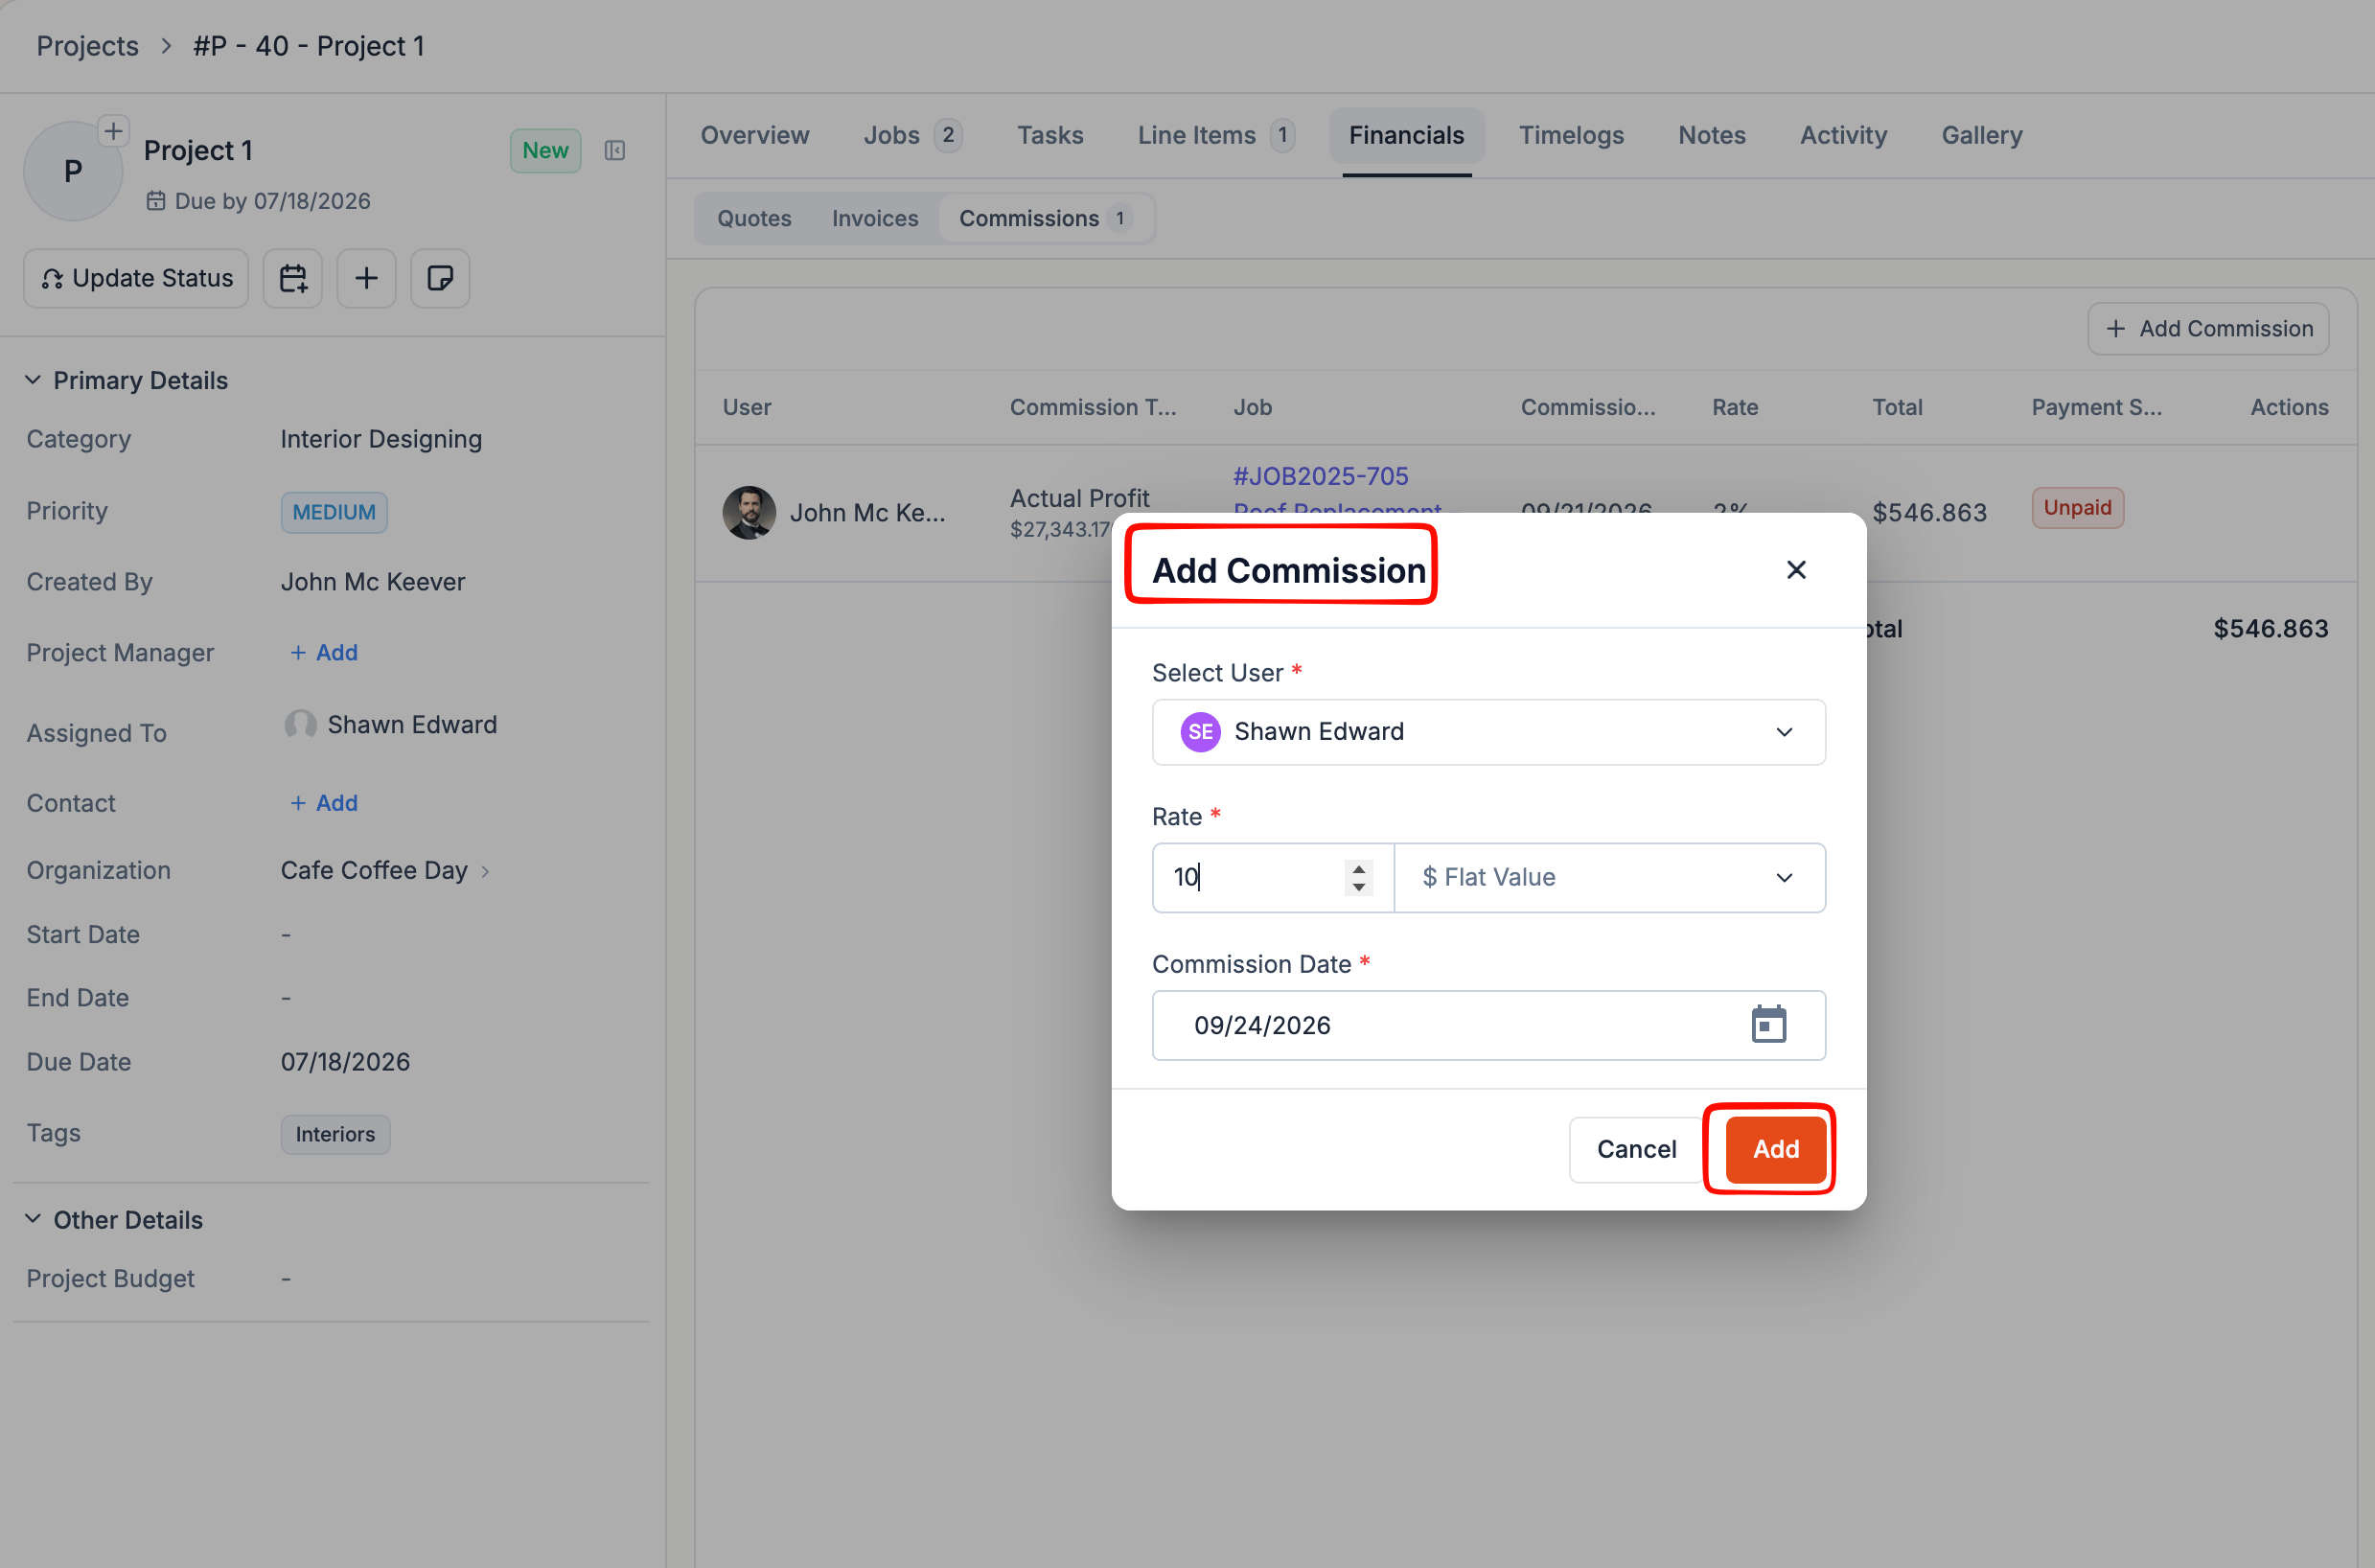This screenshot has height=1568, width=2375.
Task: Click the calendar-add icon beside Update Status
Action: 292,278
